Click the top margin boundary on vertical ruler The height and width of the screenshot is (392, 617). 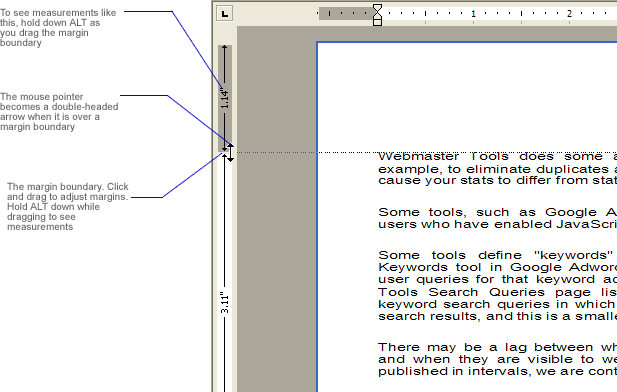click(x=225, y=152)
